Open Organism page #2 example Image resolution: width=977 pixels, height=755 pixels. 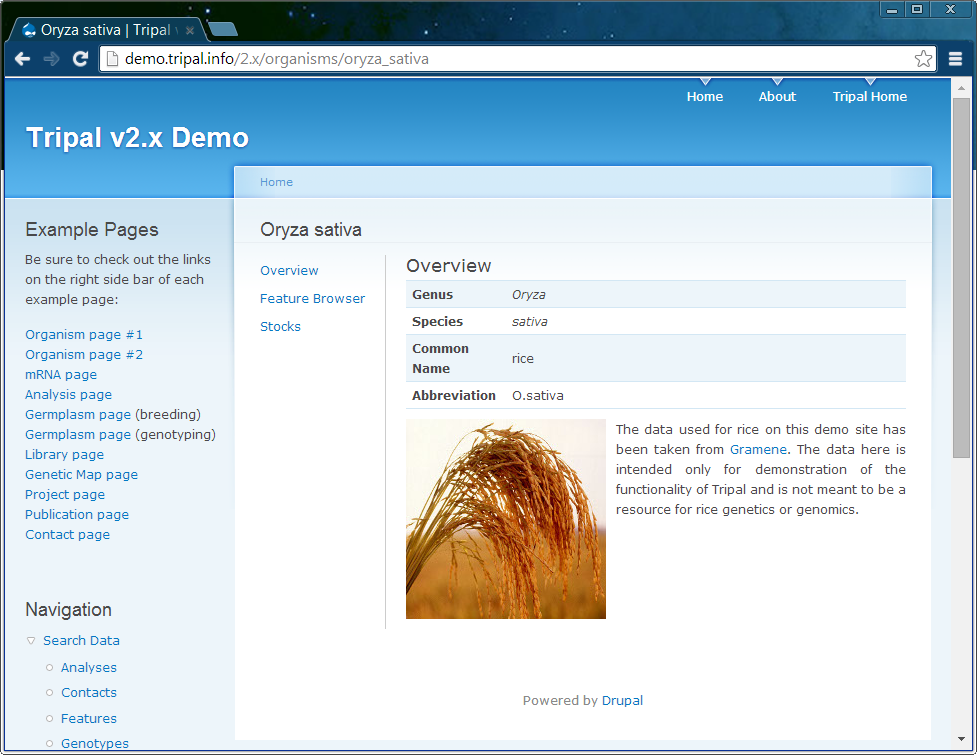[84, 354]
